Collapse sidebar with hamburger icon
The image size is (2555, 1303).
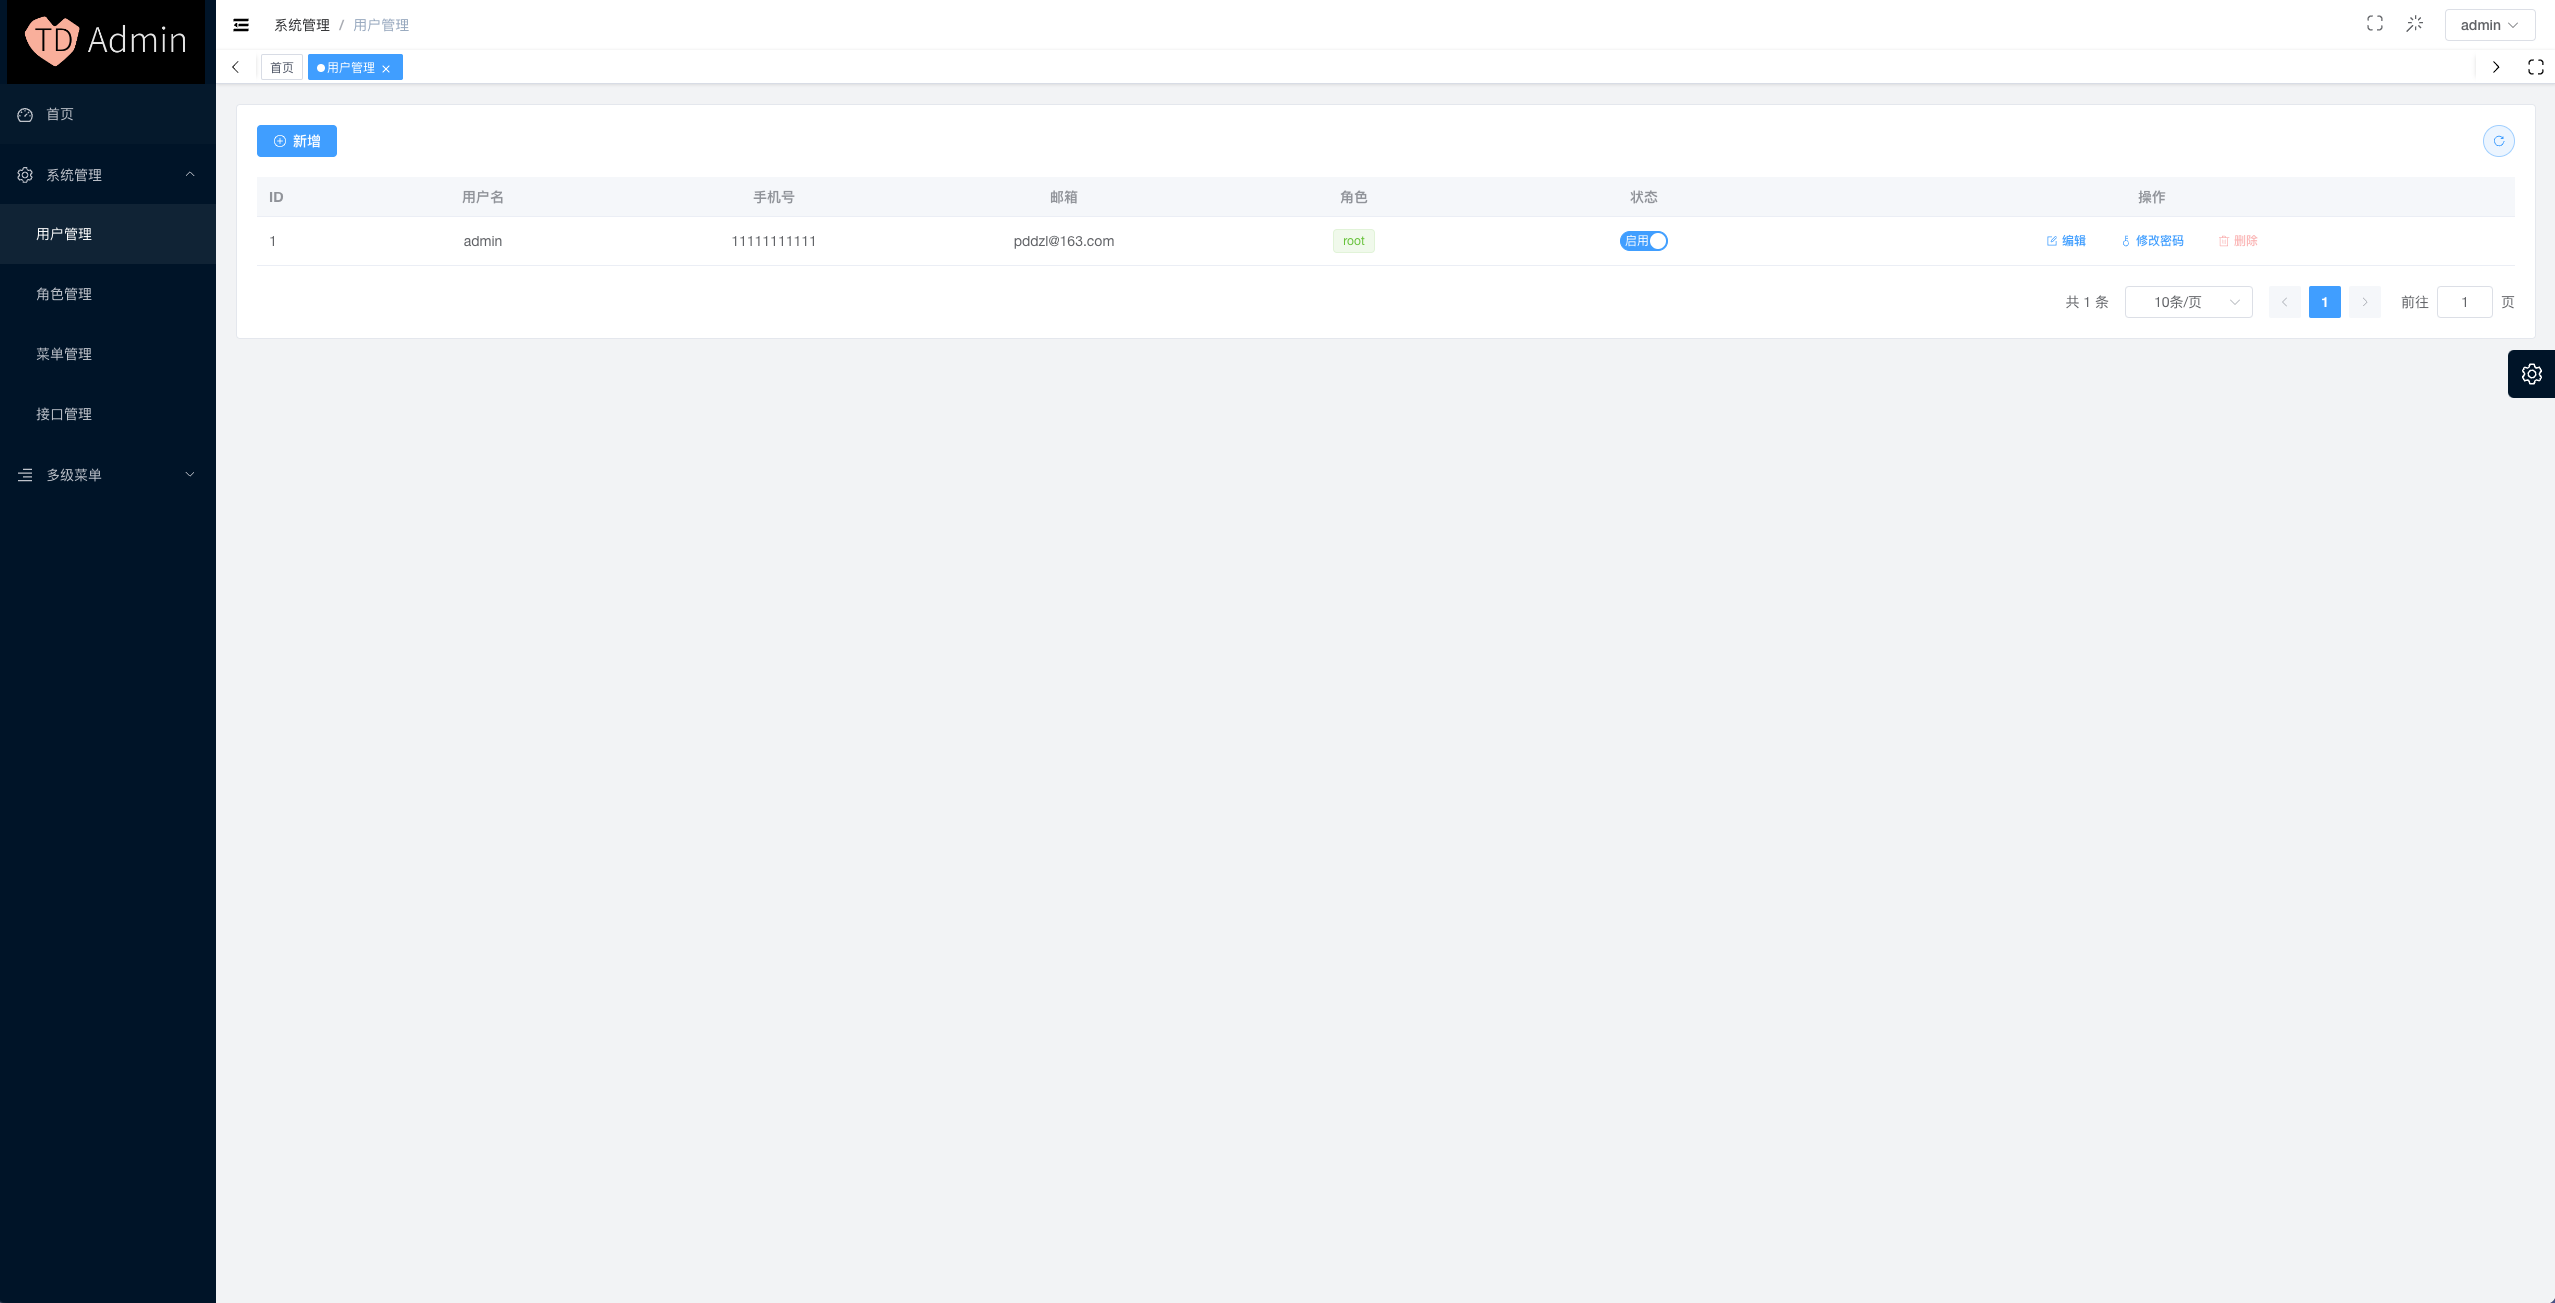click(x=241, y=25)
